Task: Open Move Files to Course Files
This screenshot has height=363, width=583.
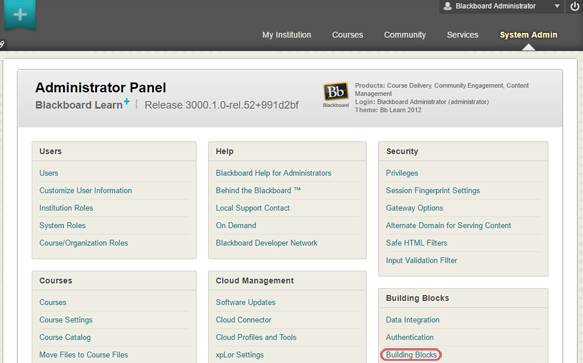Action: tap(84, 355)
